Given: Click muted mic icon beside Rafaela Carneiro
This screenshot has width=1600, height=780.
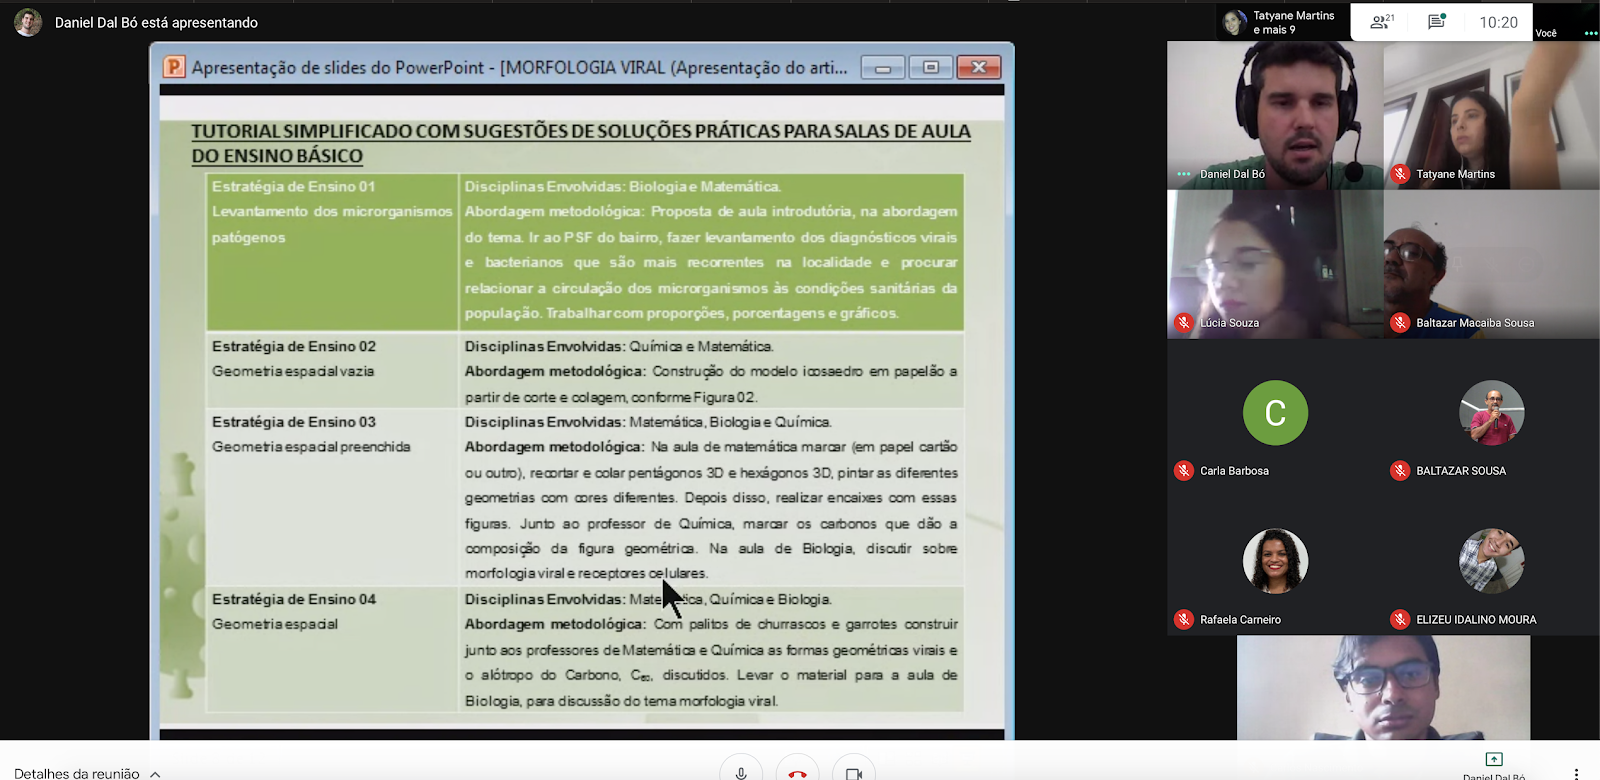Looking at the screenshot, I should coord(1184,619).
